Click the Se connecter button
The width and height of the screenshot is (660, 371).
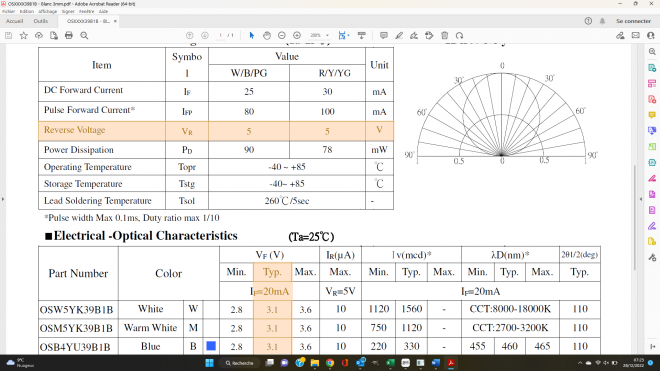point(633,21)
